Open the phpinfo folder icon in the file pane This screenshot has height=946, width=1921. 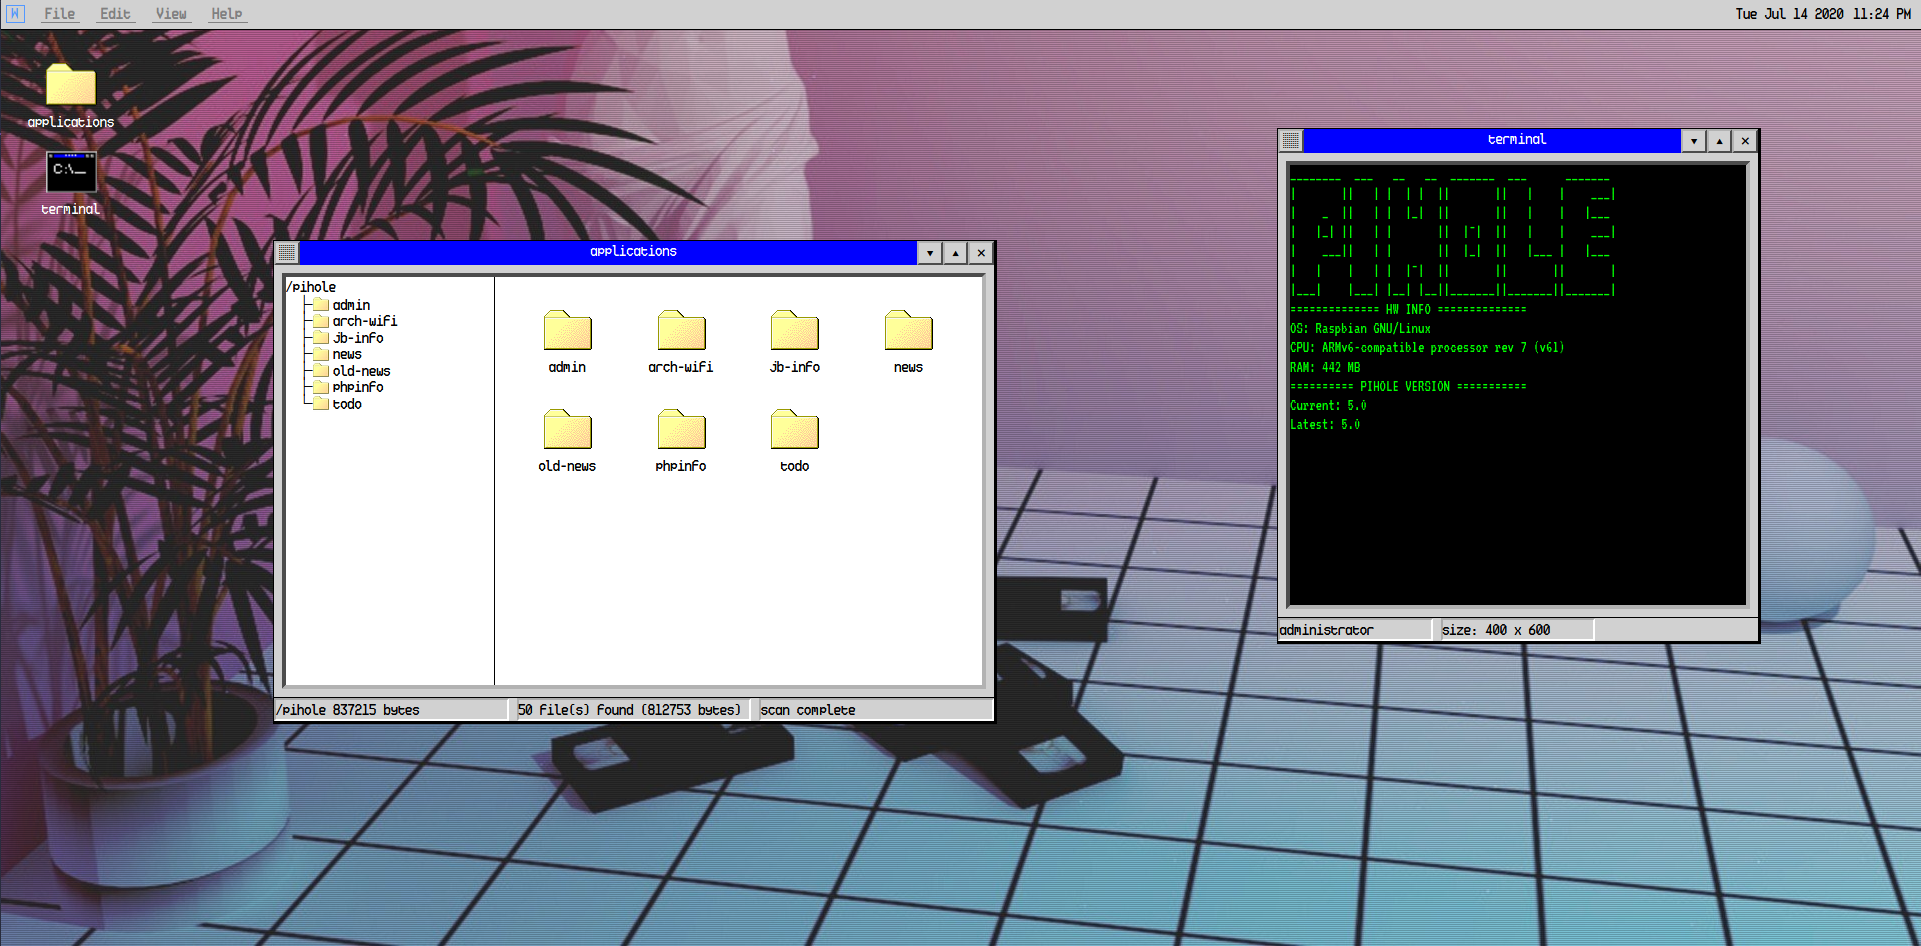coord(681,429)
